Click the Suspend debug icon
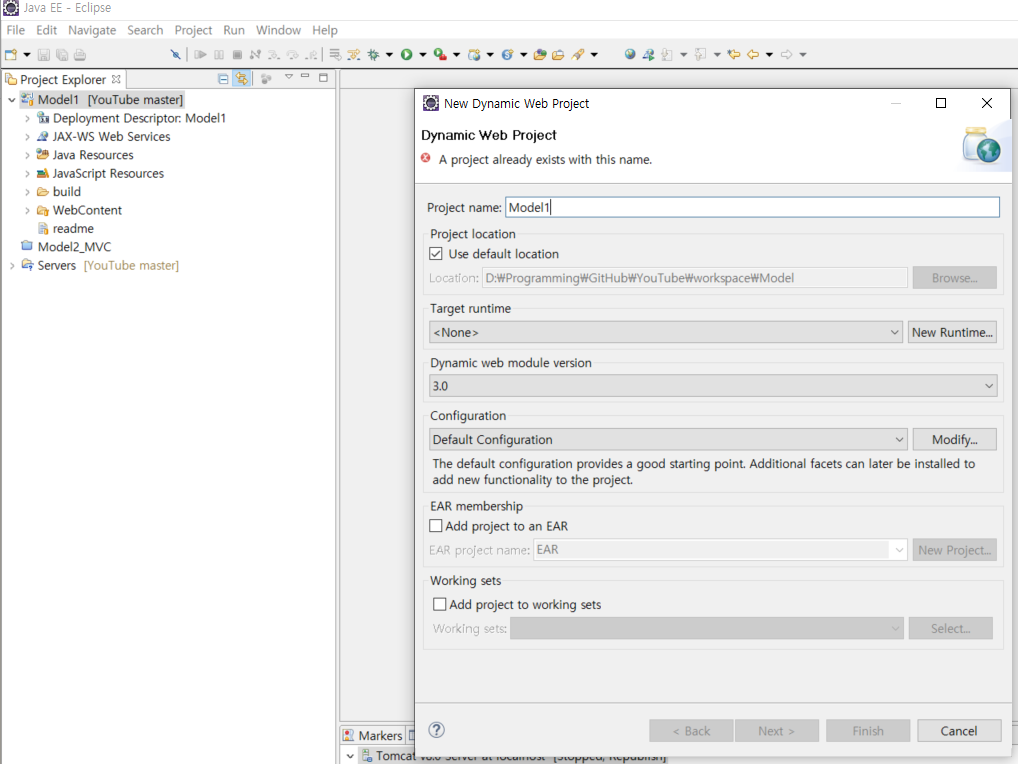Image resolution: width=1018 pixels, height=764 pixels. point(219,55)
